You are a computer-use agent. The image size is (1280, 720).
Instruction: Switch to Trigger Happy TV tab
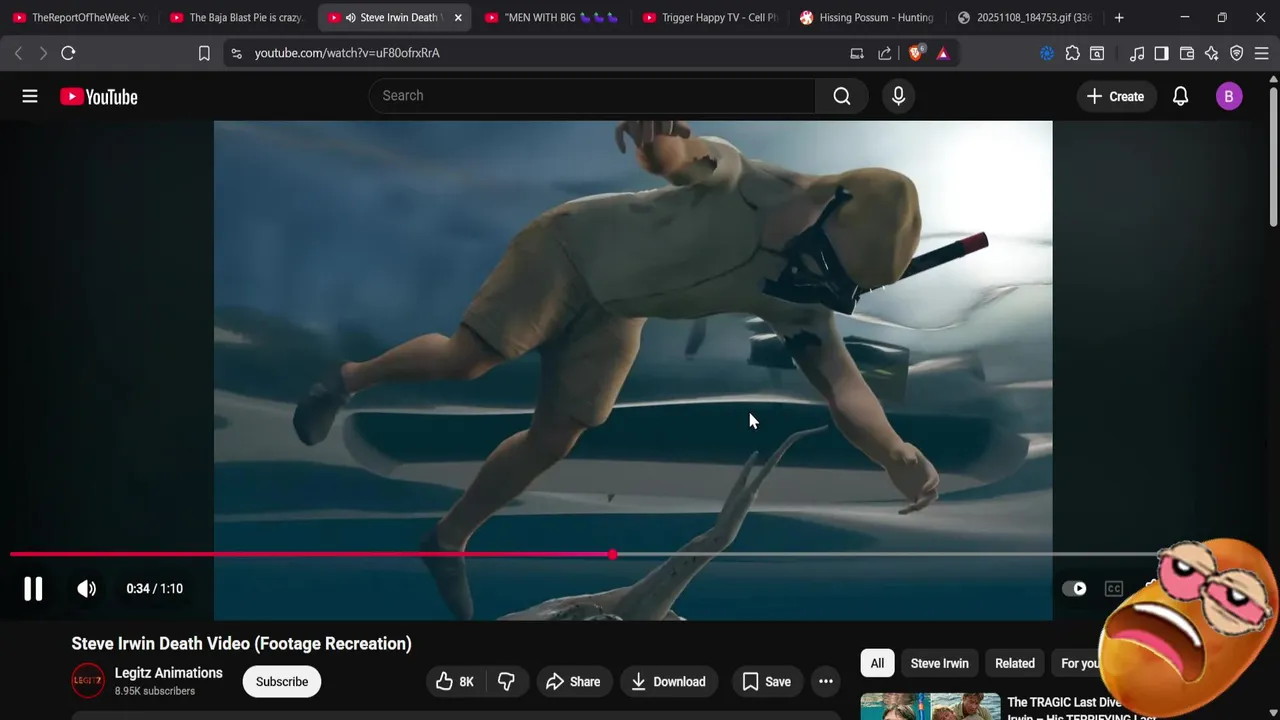coord(709,18)
